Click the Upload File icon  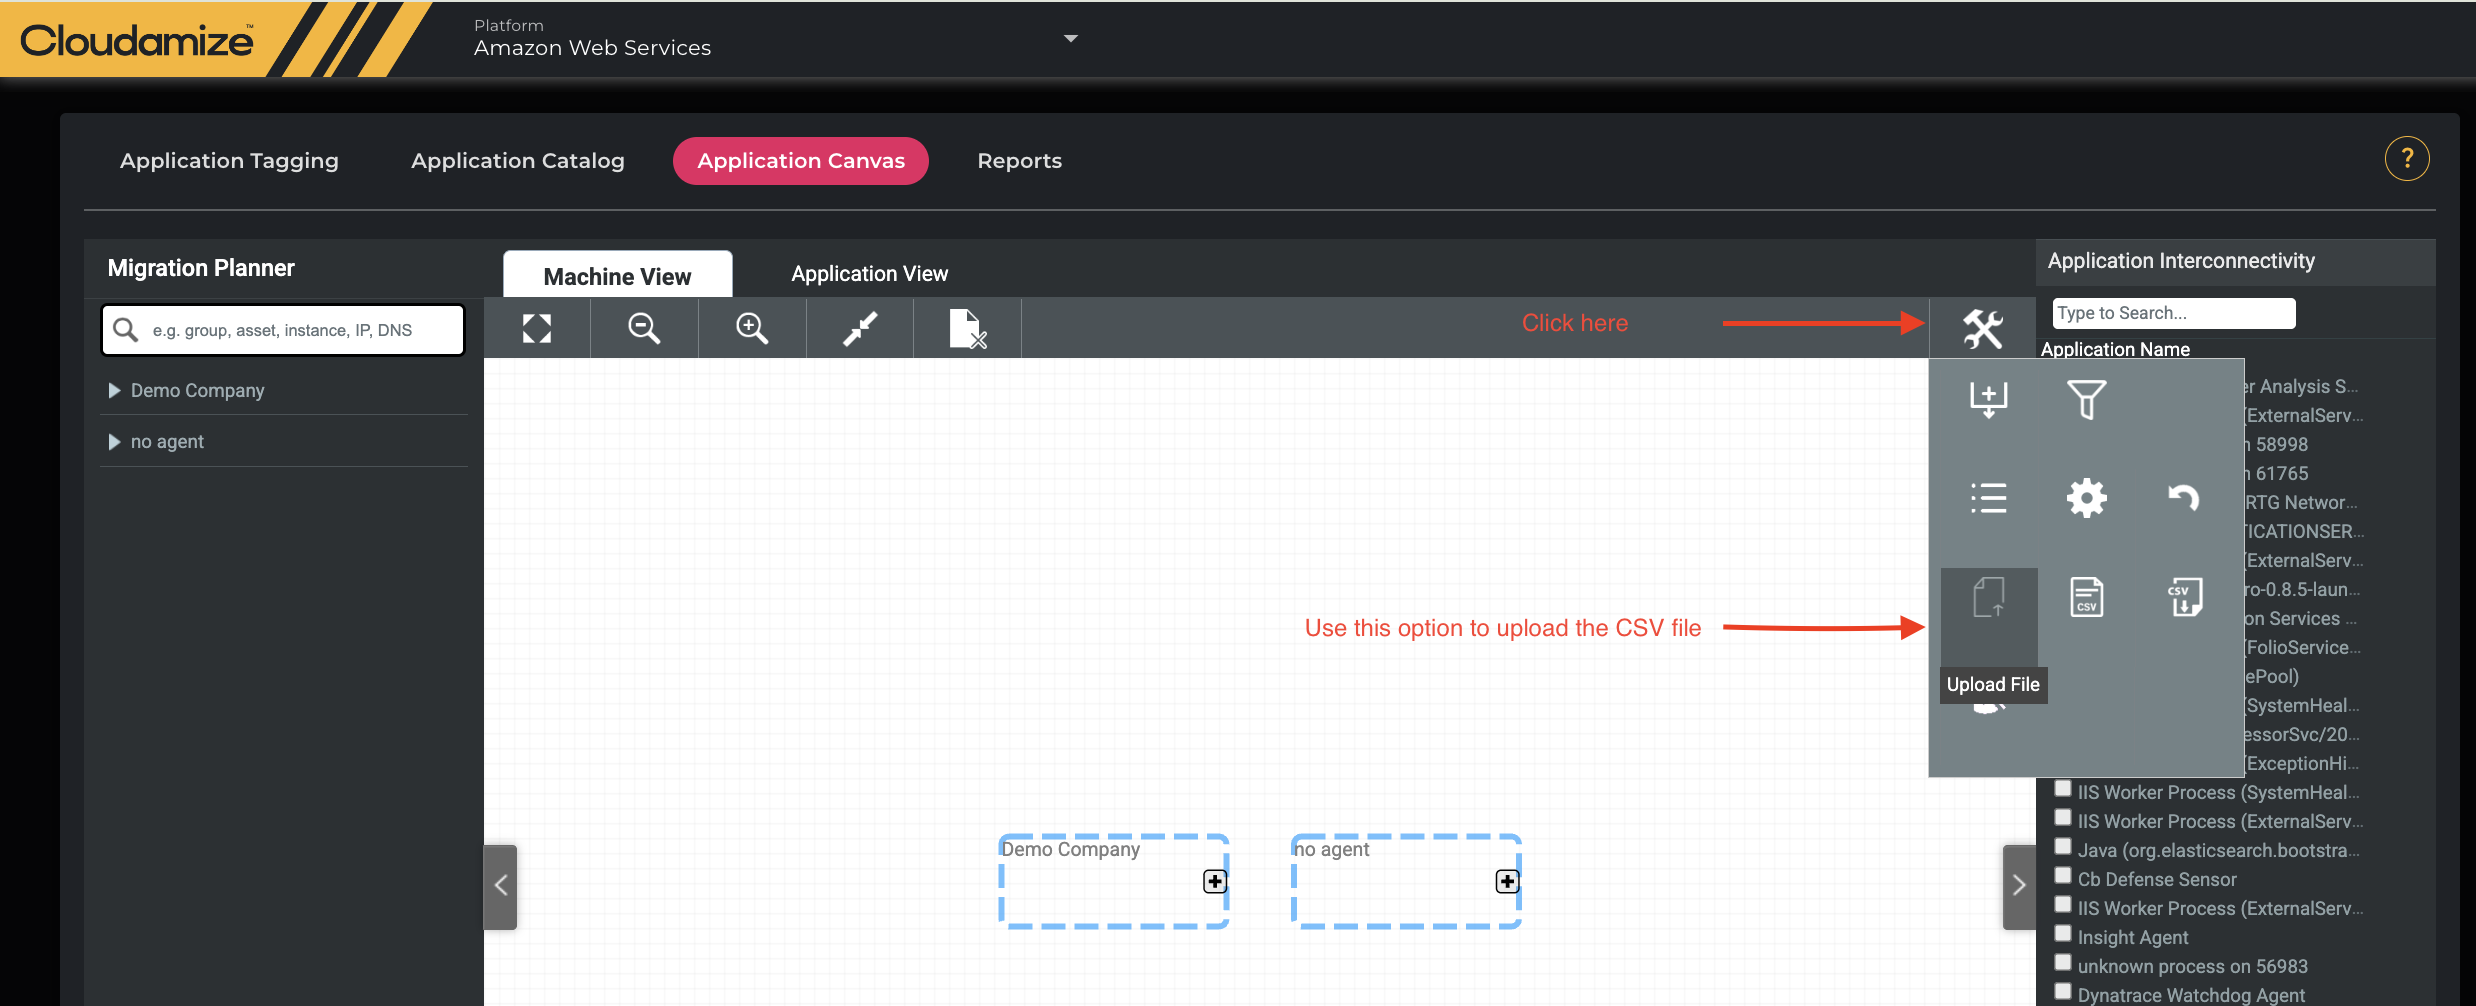[1988, 598]
